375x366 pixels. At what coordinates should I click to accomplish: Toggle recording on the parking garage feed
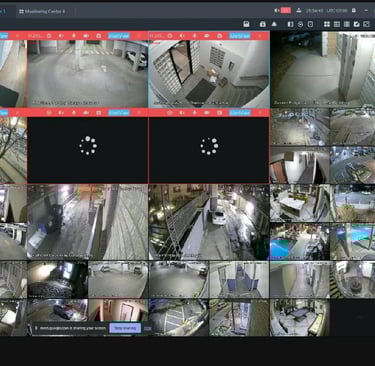click(x=86, y=36)
